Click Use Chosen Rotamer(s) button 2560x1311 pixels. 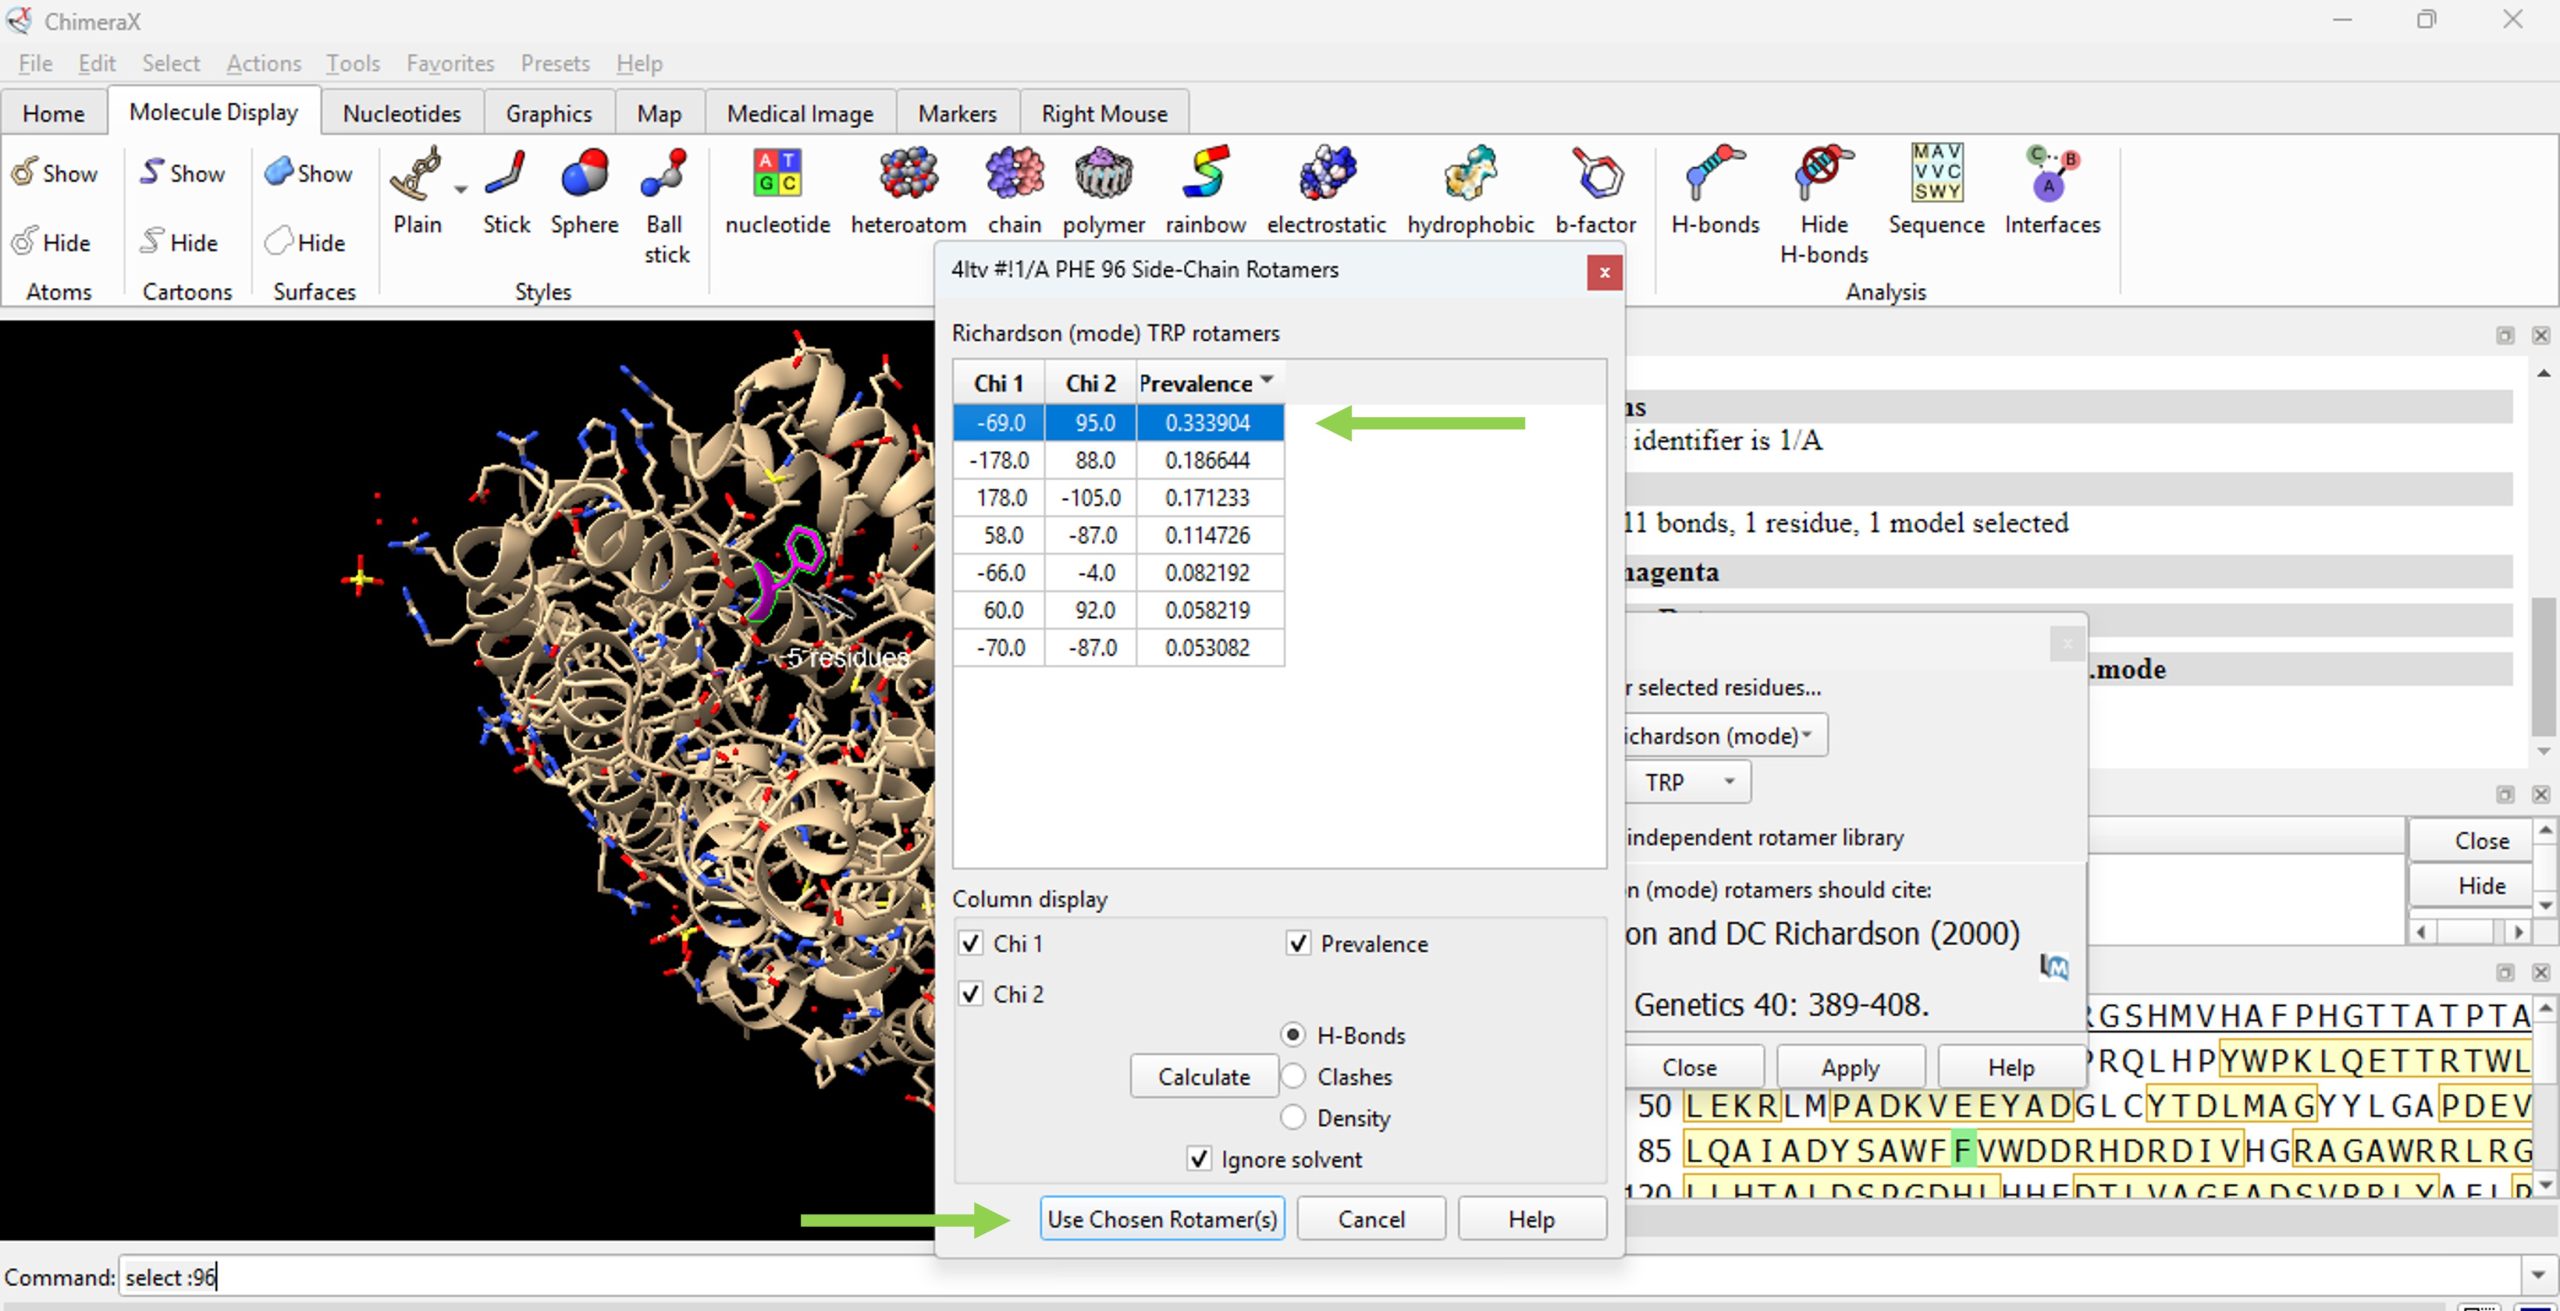click(x=1162, y=1219)
